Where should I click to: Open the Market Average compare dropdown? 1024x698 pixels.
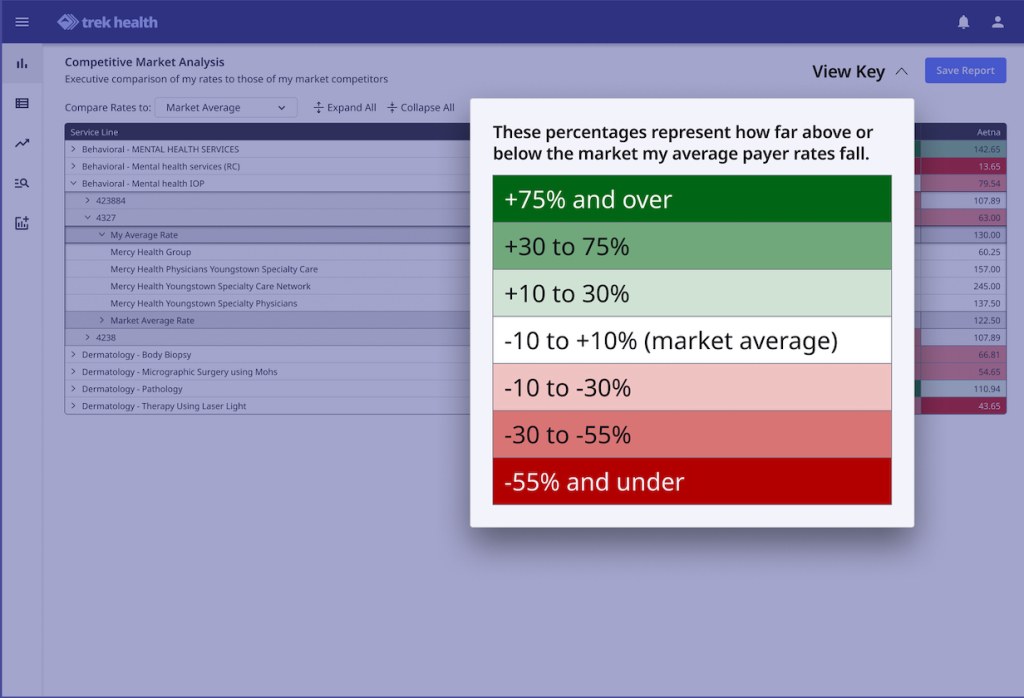click(x=225, y=108)
